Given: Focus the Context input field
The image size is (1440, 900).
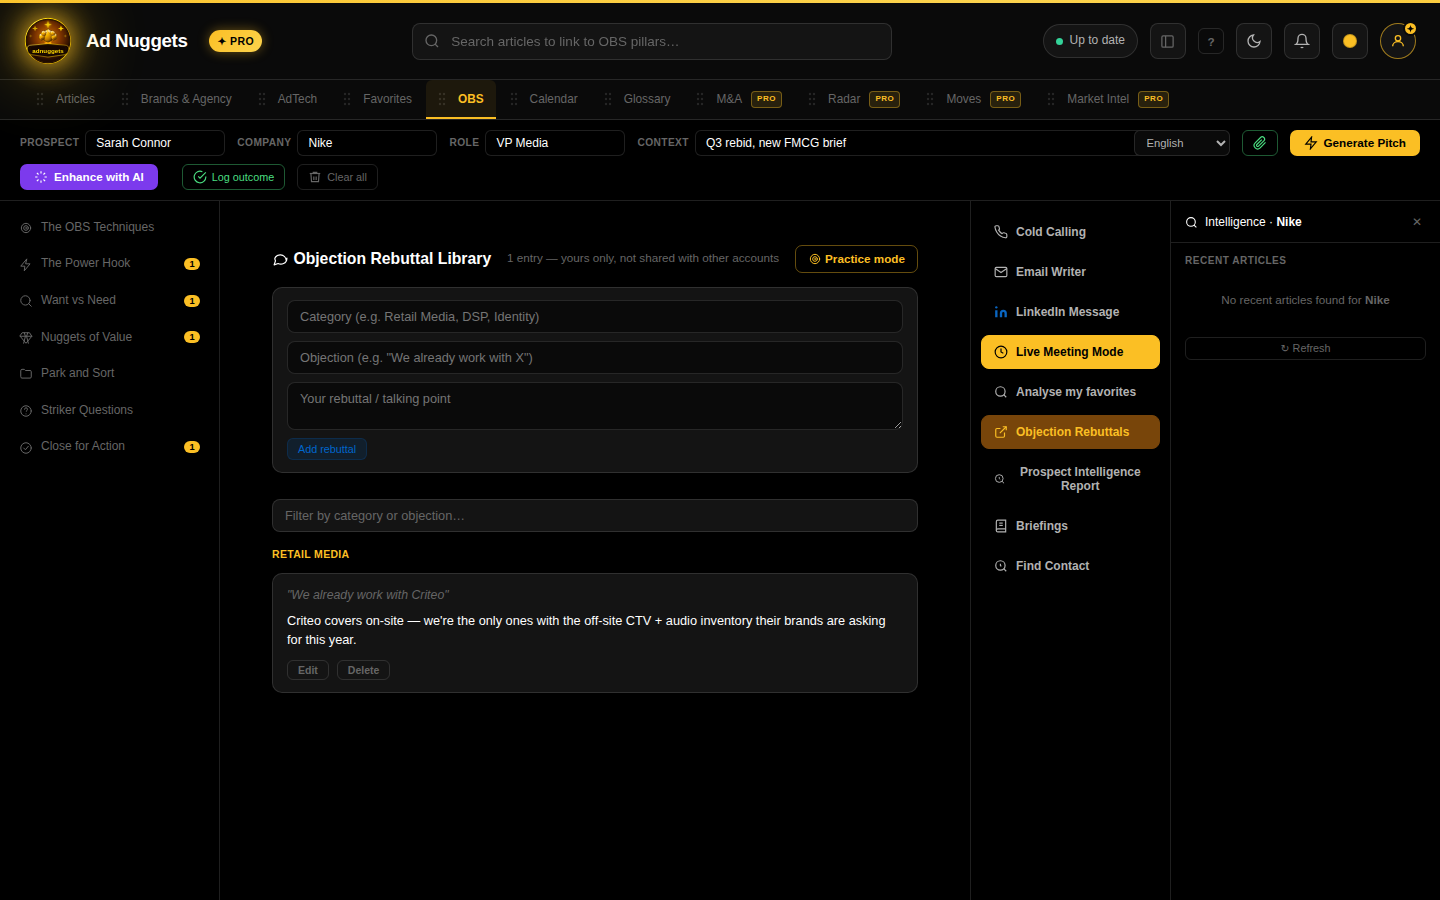Looking at the screenshot, I should 915,143.
